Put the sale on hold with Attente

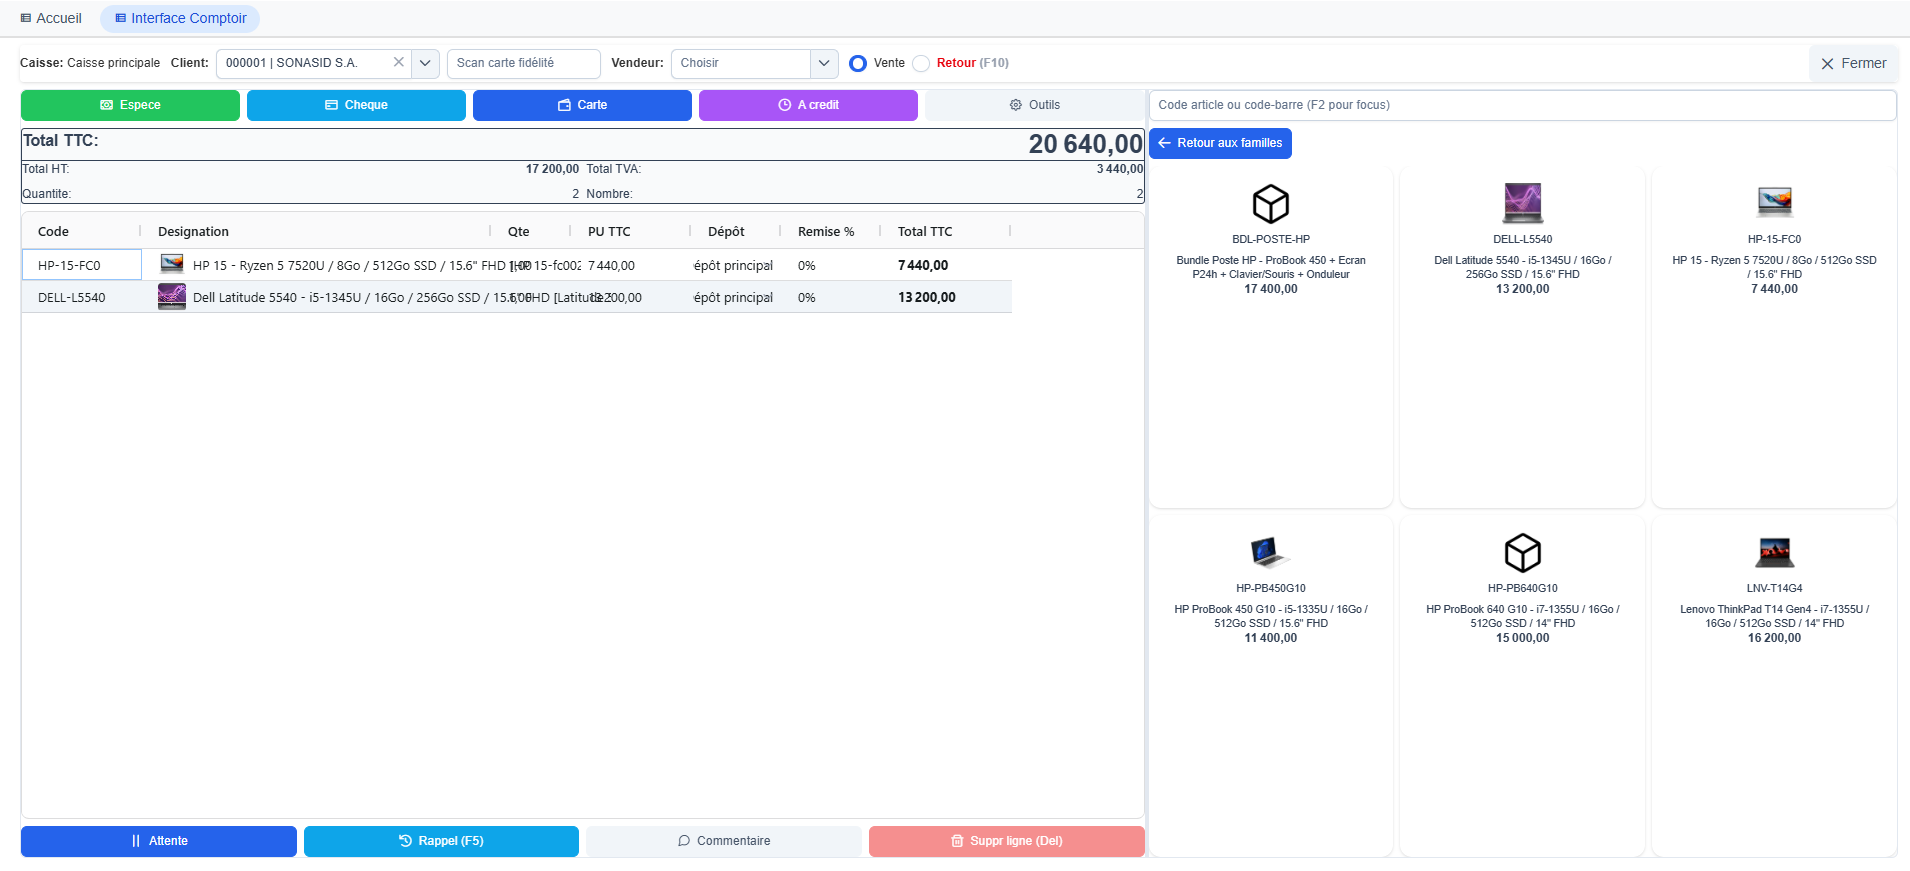pos(159,841)
